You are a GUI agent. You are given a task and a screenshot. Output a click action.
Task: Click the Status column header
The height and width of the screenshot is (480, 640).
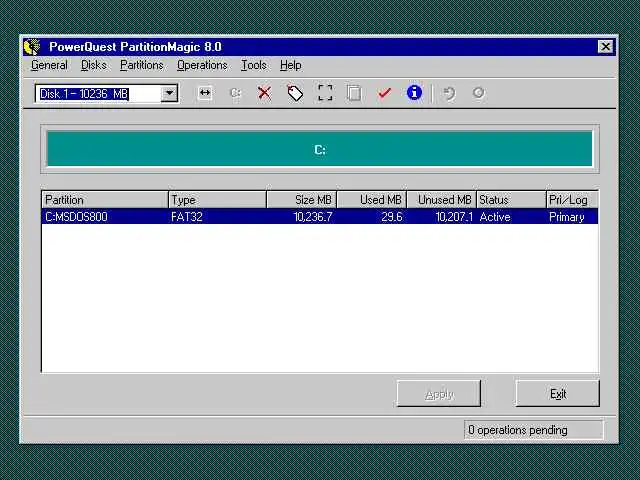tap(511, 200)
